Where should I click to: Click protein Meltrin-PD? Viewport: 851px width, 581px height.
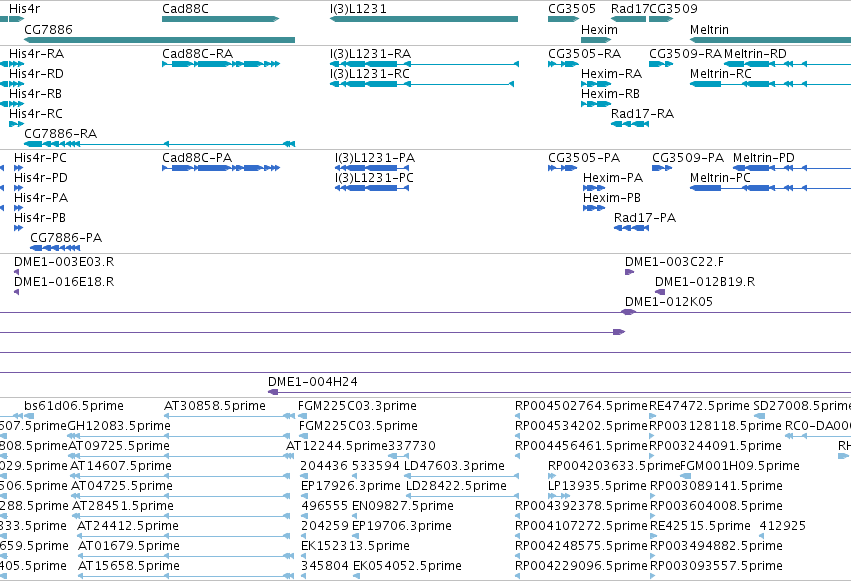(764, 158)
